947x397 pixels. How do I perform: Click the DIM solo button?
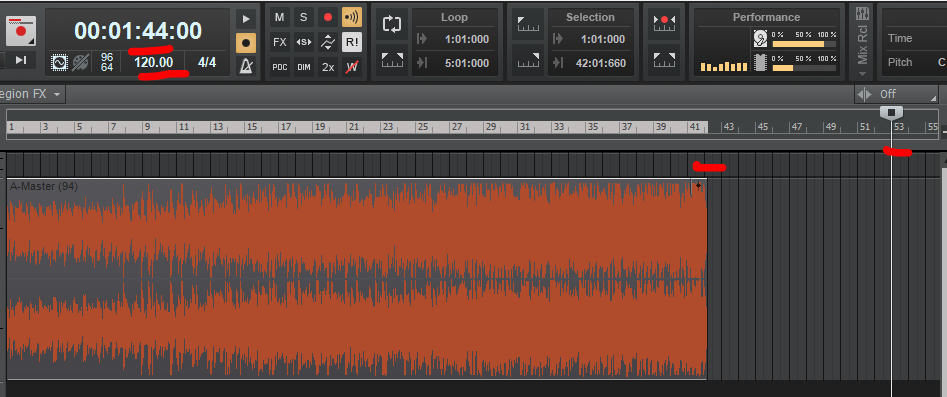click(x=304, y=67)
